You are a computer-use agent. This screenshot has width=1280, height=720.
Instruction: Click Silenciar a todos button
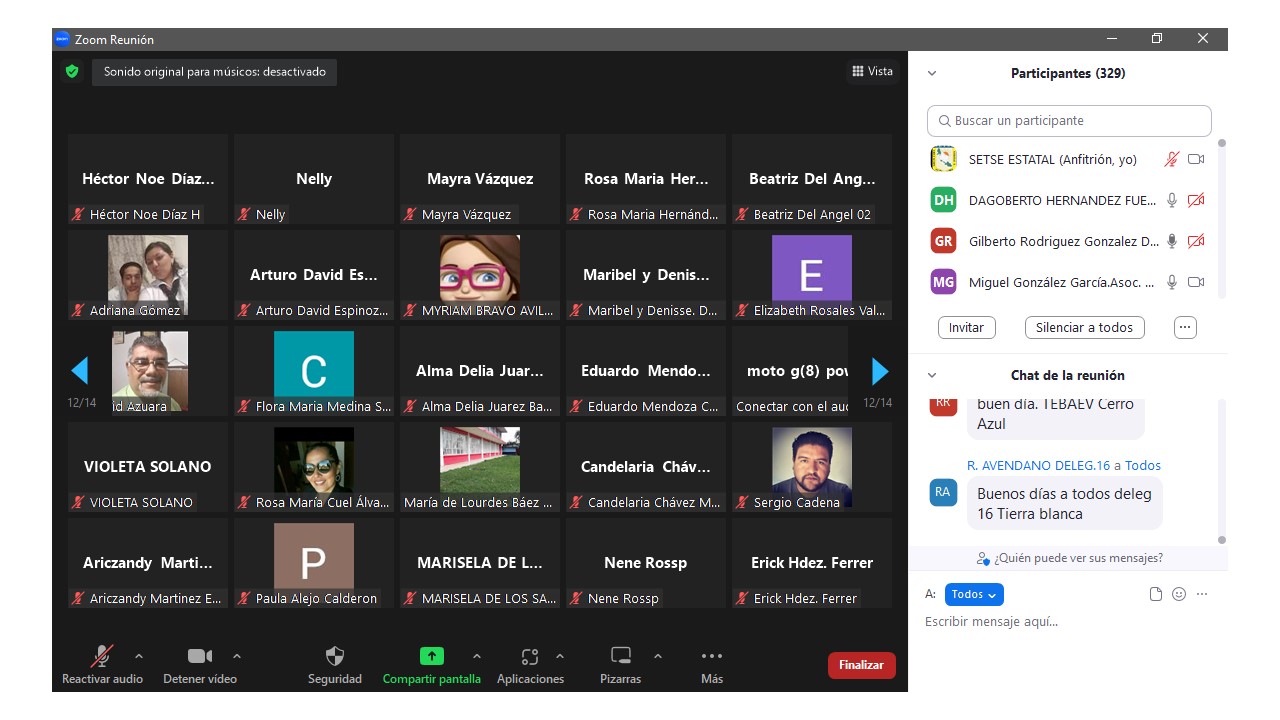pyautogui.click(x=1085, y=327)
